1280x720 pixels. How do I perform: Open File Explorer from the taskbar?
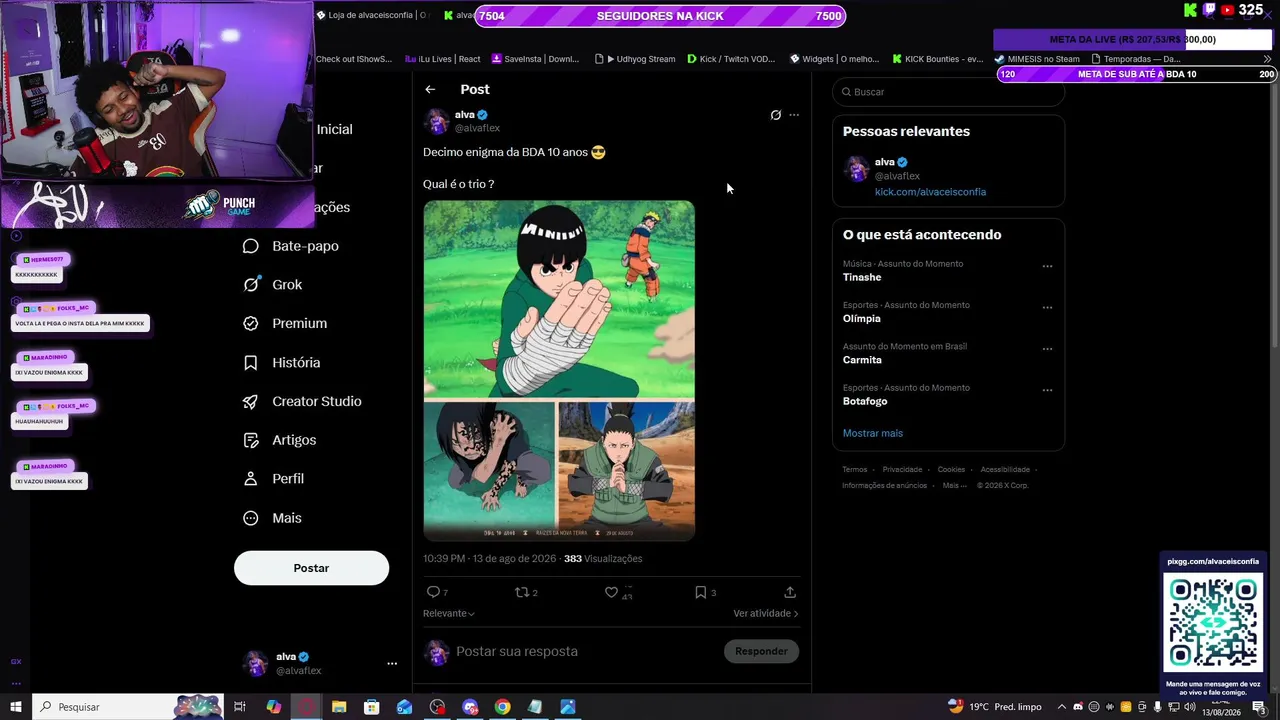(339, 707)
